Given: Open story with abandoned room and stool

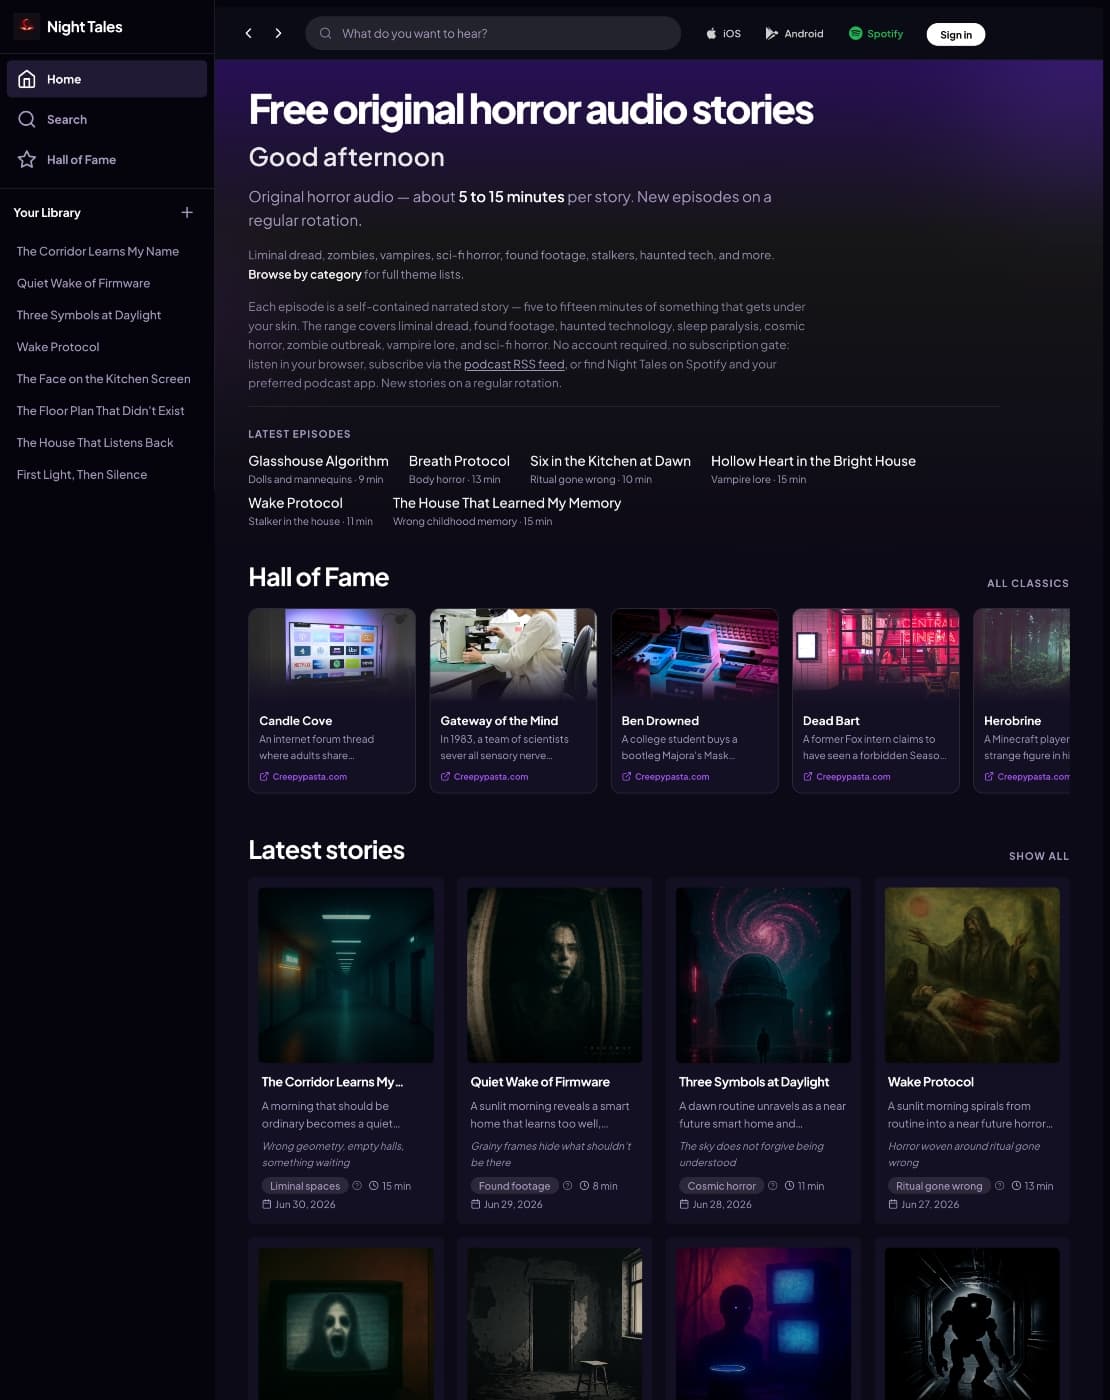Looking at the screenshot, I should [x=555, y=1323].
